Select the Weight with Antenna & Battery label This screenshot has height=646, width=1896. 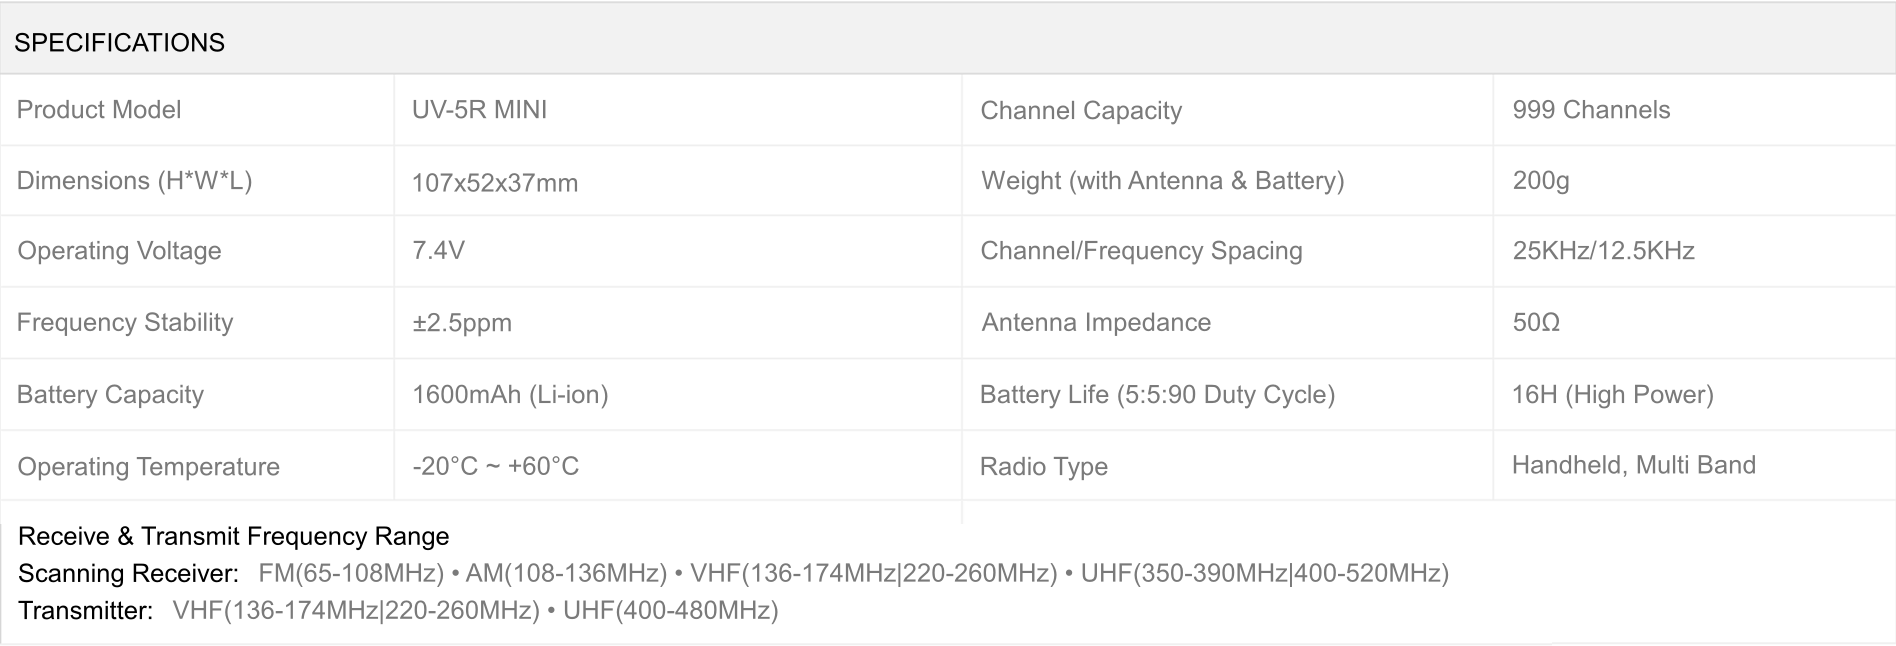(x=1162, y=181)
